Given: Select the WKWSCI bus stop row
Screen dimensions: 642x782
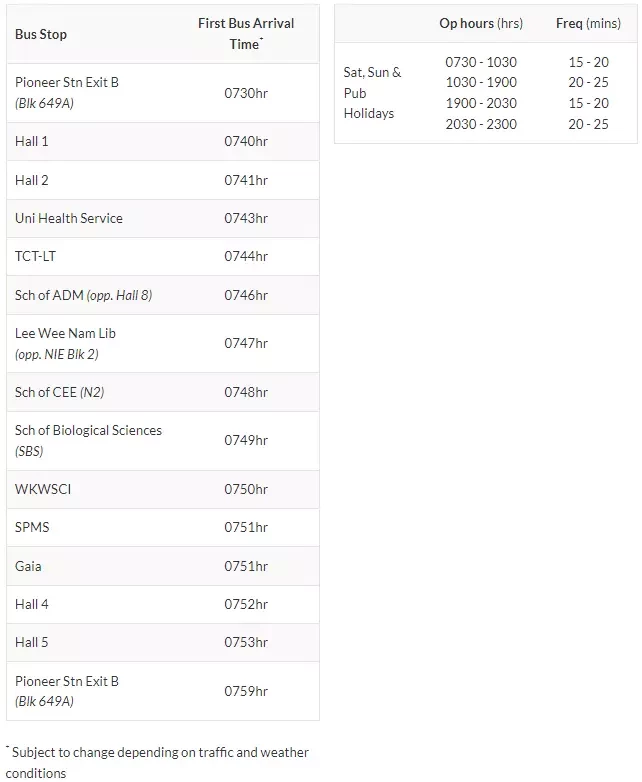Looking at the screenshot, I should click(163, 489).
